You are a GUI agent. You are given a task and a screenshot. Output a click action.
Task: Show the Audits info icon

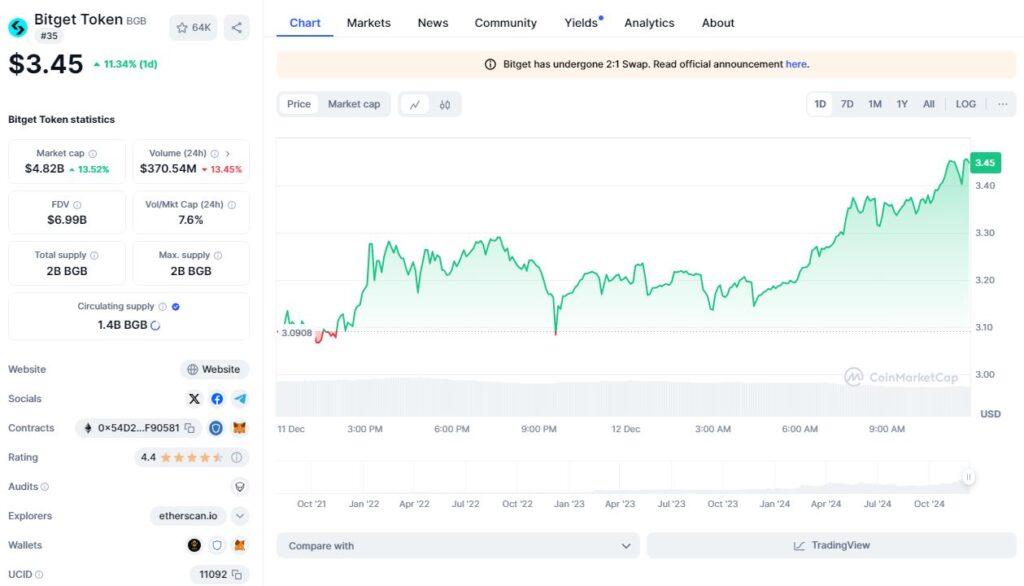(44, 487)
